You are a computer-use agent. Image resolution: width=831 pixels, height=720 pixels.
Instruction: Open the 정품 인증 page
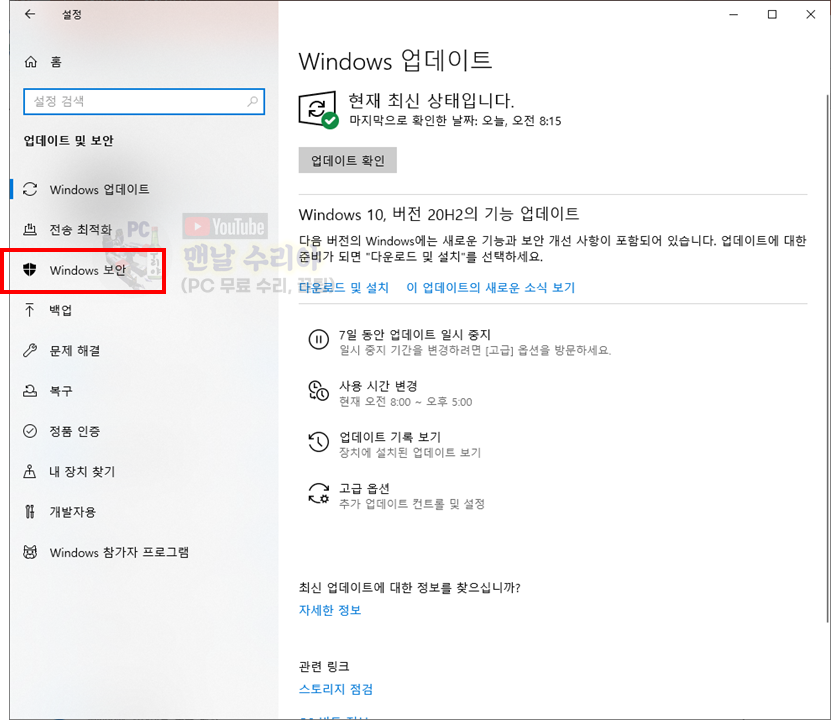tap(75, 431)
